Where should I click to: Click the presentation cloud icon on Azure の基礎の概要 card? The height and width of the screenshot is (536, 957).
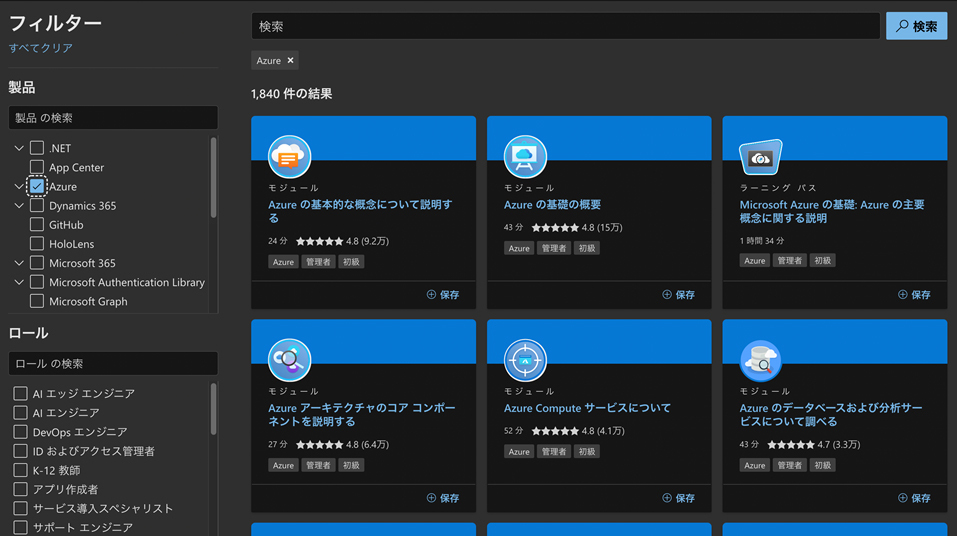(525, 157)
